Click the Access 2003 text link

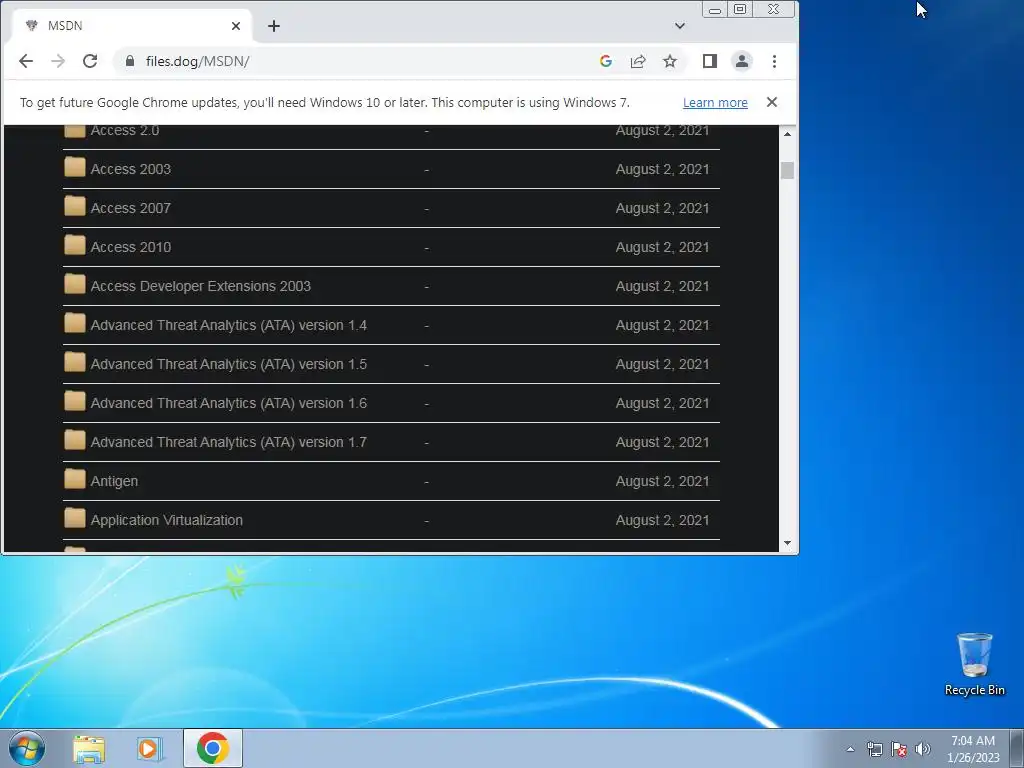click(x=131, y=169)
